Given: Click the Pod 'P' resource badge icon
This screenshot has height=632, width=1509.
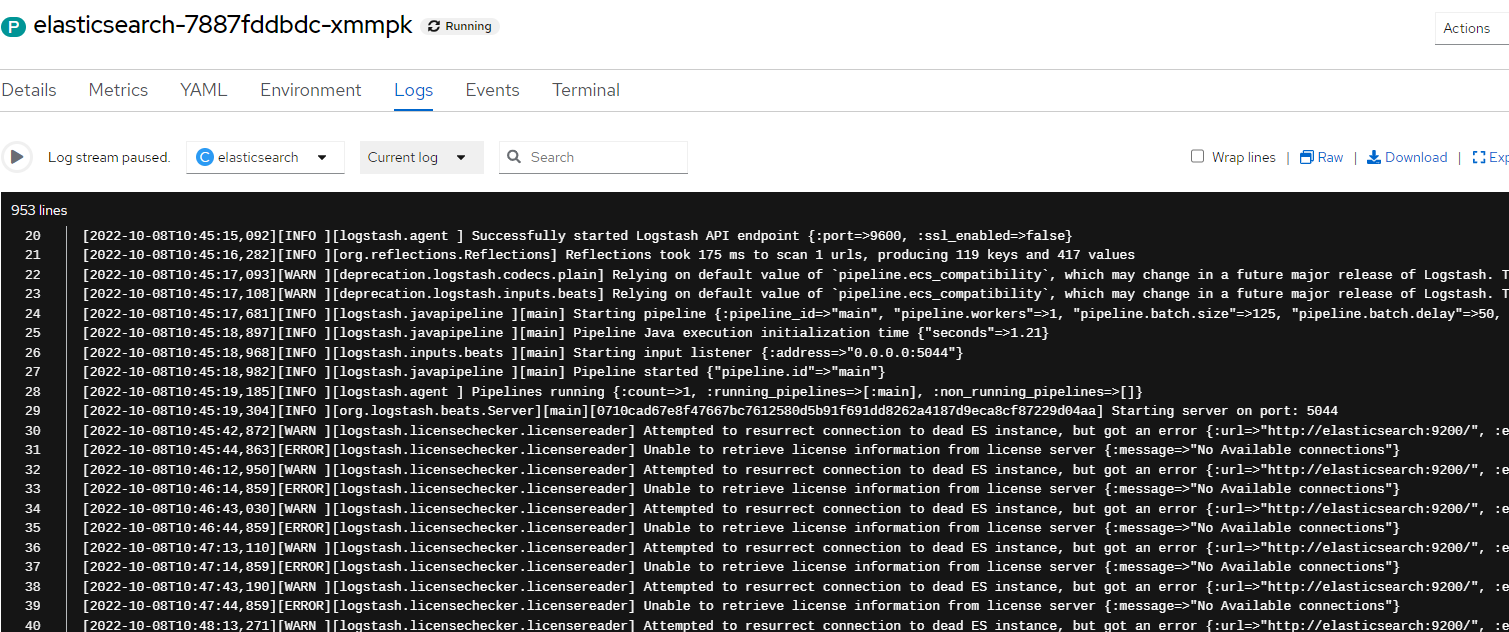Looking at the screenshot, I should click(x=13, y=28).
